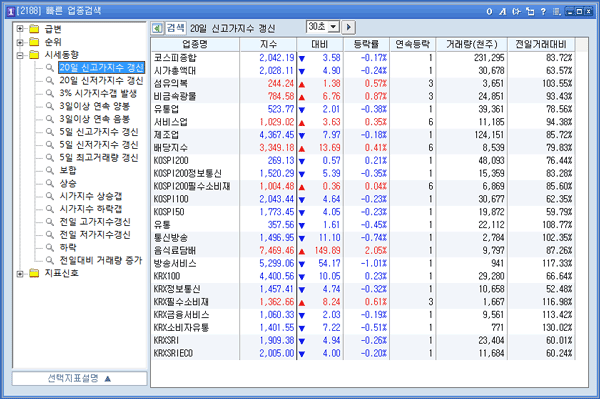Hide the tree panel with the green arrow icon
Screen dimensions: 600x399
coord(157,28)
